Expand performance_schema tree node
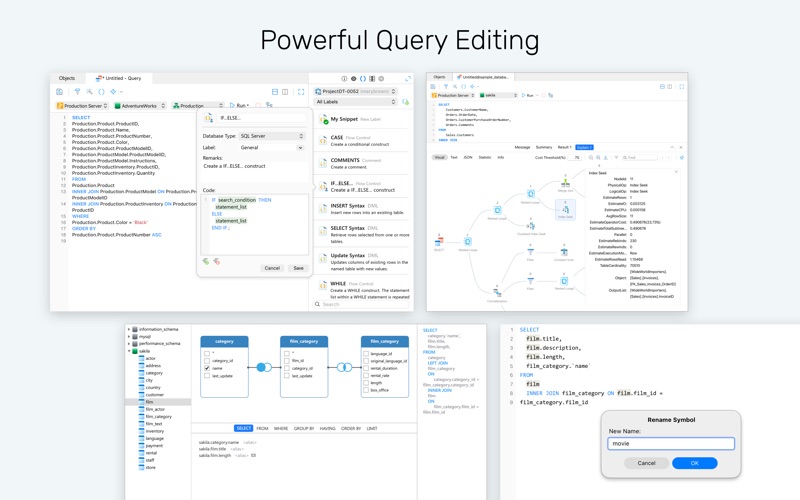 (129, 343)
